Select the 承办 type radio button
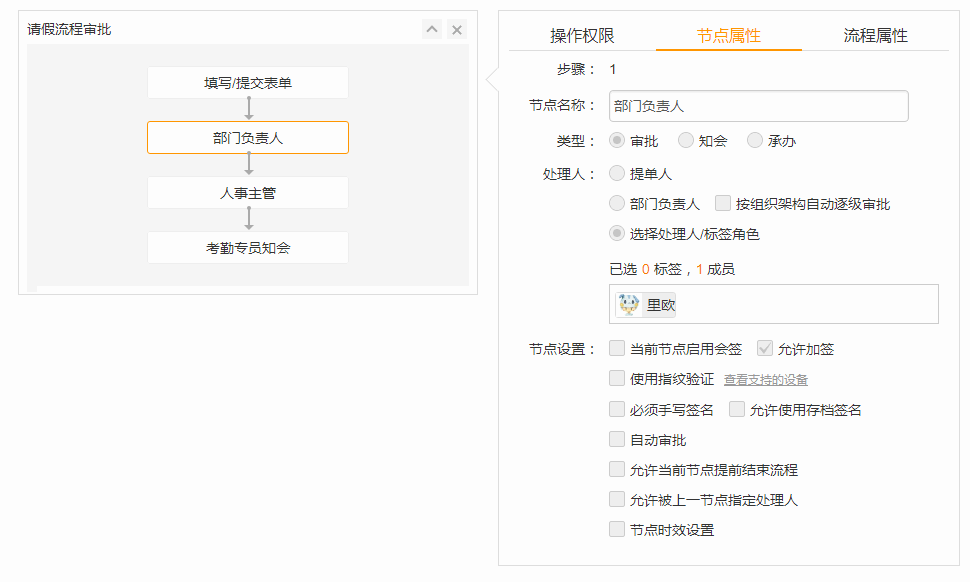This screenshot has width=970, height=582. 755,140
